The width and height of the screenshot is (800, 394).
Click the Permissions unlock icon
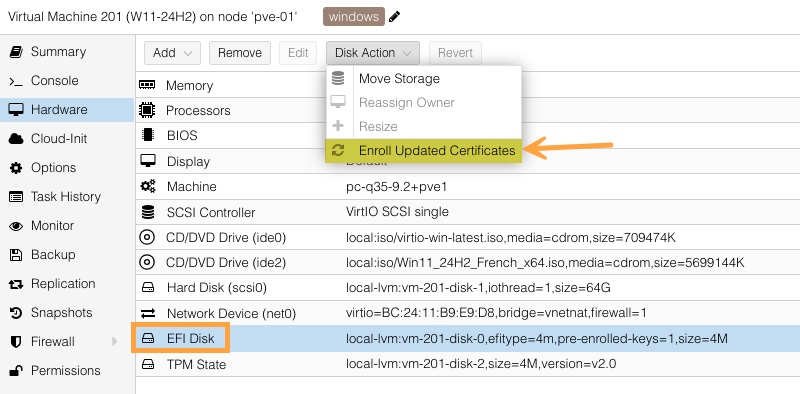tap(16, 371)
